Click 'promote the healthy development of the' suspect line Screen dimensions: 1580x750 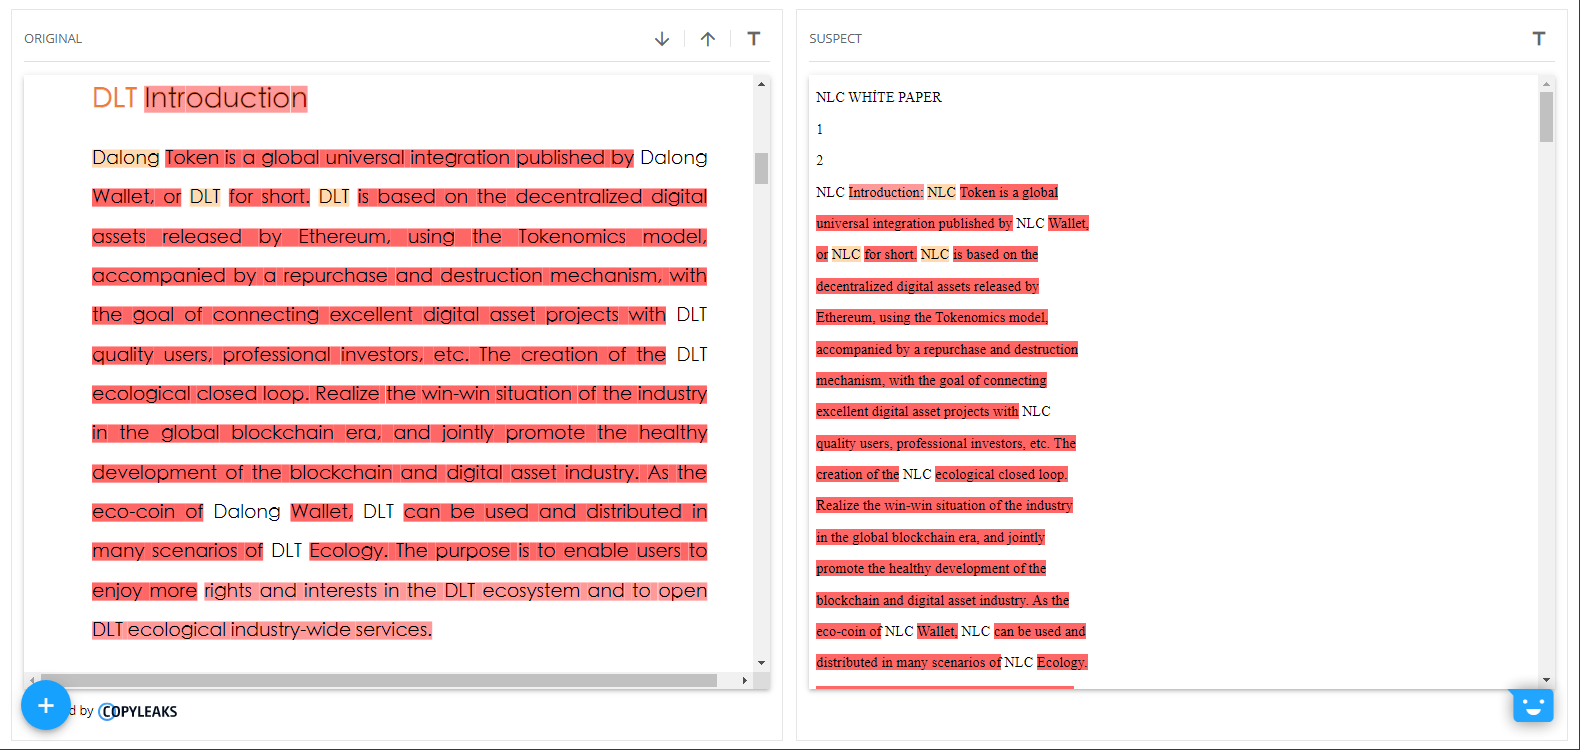[x=931, y=568]
